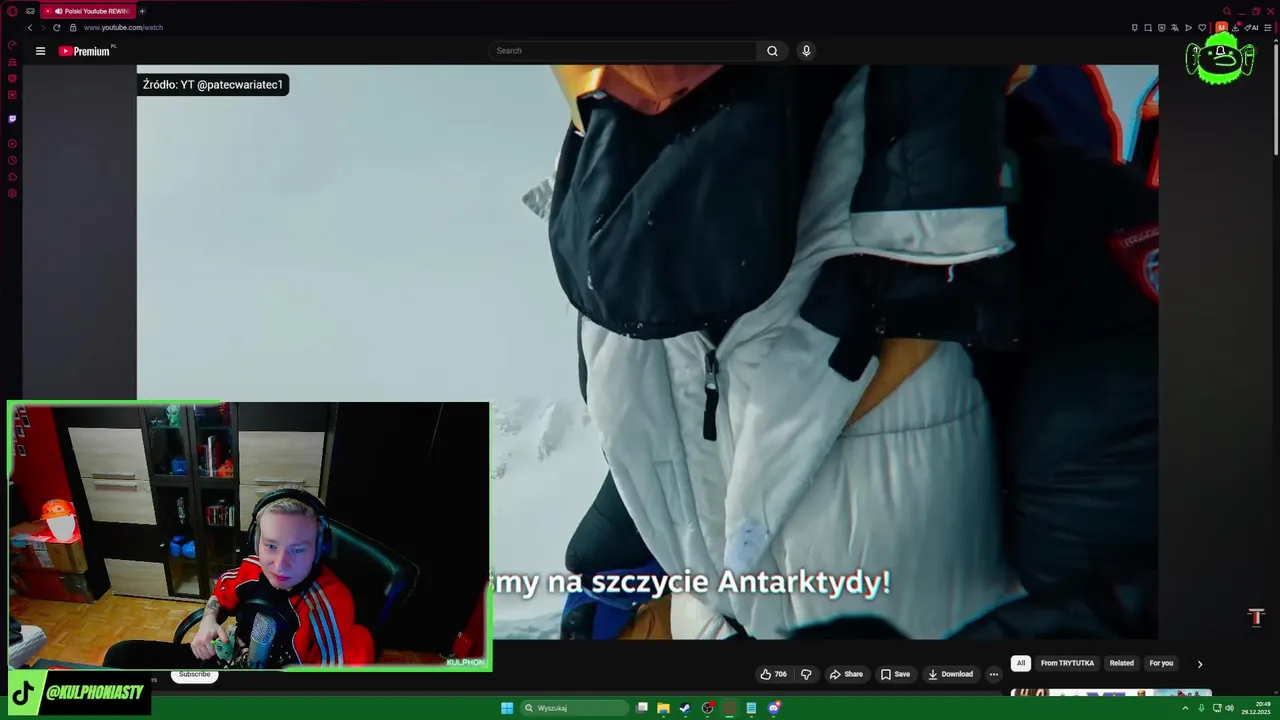Open a new tab with the plus button
The image size is (1280, 720).
pyautogui.click(x=142, y=11)
